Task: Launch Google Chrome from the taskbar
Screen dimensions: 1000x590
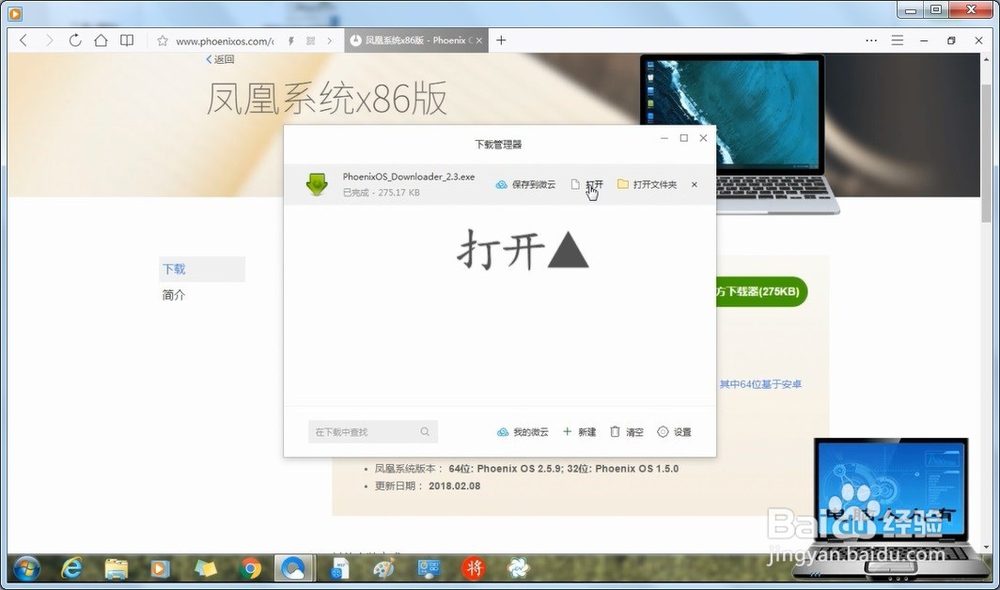Action: click(x=250, y=568)
